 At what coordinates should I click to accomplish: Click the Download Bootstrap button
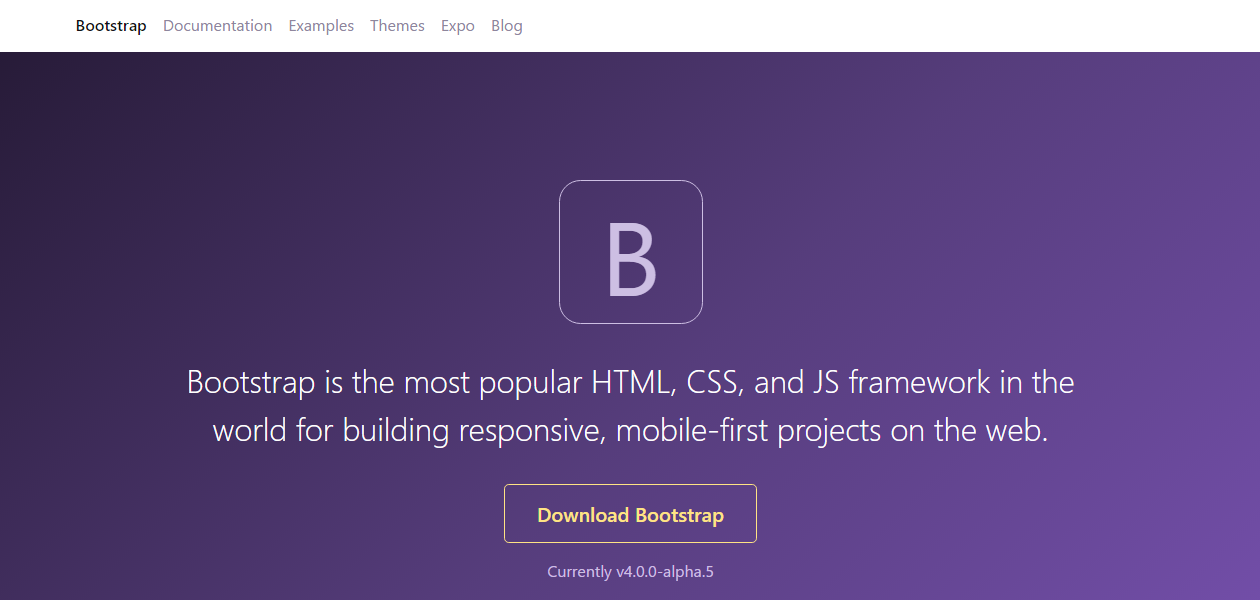(x=630, y=514)
